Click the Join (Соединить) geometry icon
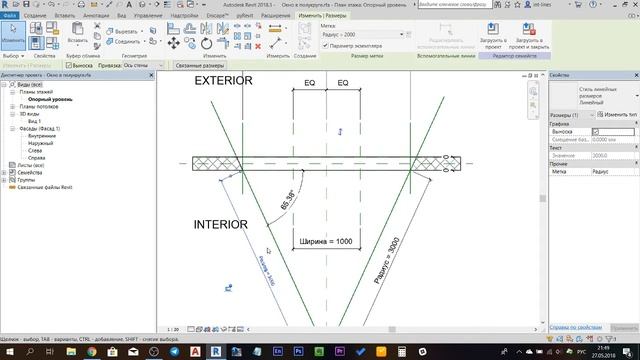Viewport: 640px width, 360px height. pos(109,41)
